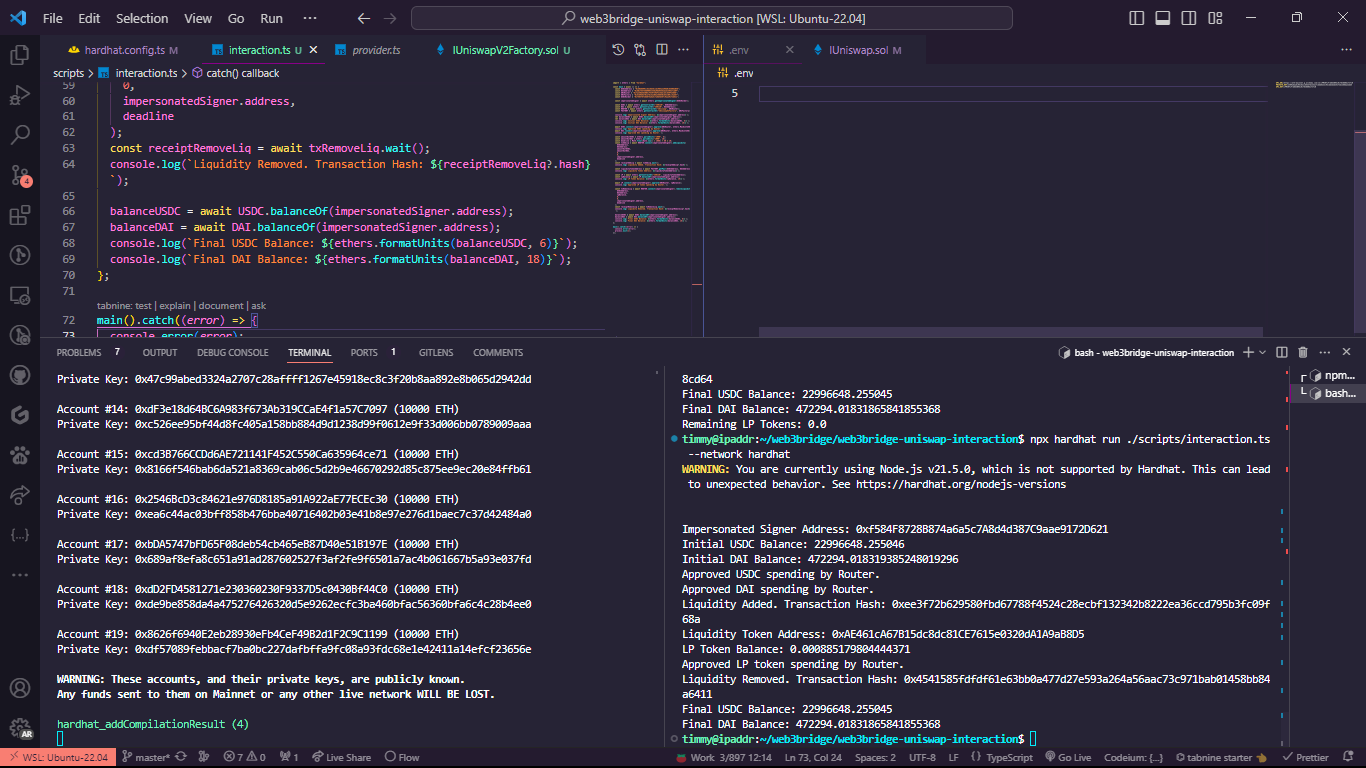
Task: Switch to the DEBUG CONSOLE panel tab
Action: 232,352
